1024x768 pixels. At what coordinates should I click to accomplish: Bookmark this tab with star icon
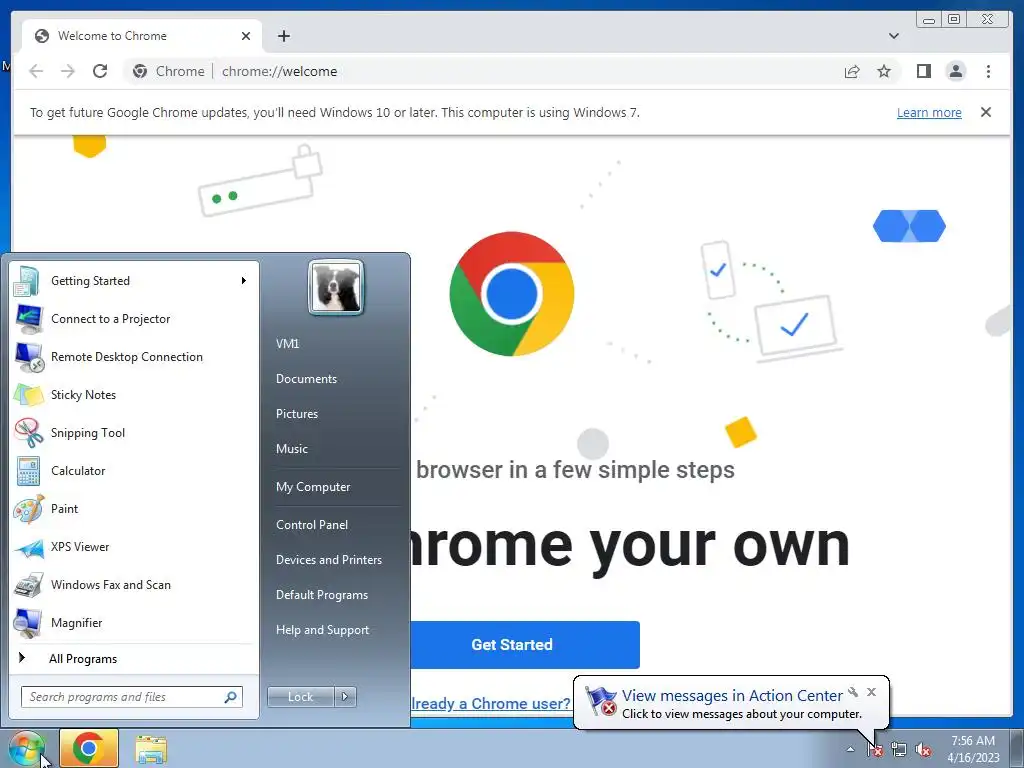tap(884, 71)
